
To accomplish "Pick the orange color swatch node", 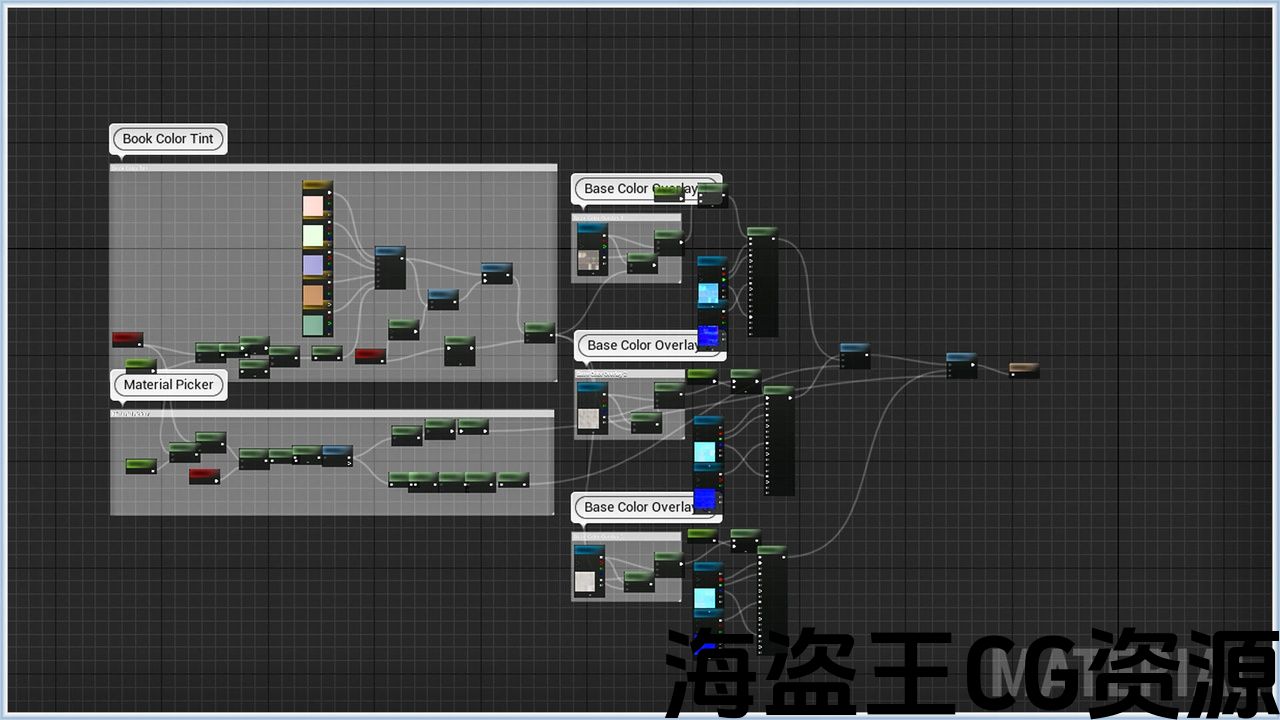I will click(x=313, y=296).
